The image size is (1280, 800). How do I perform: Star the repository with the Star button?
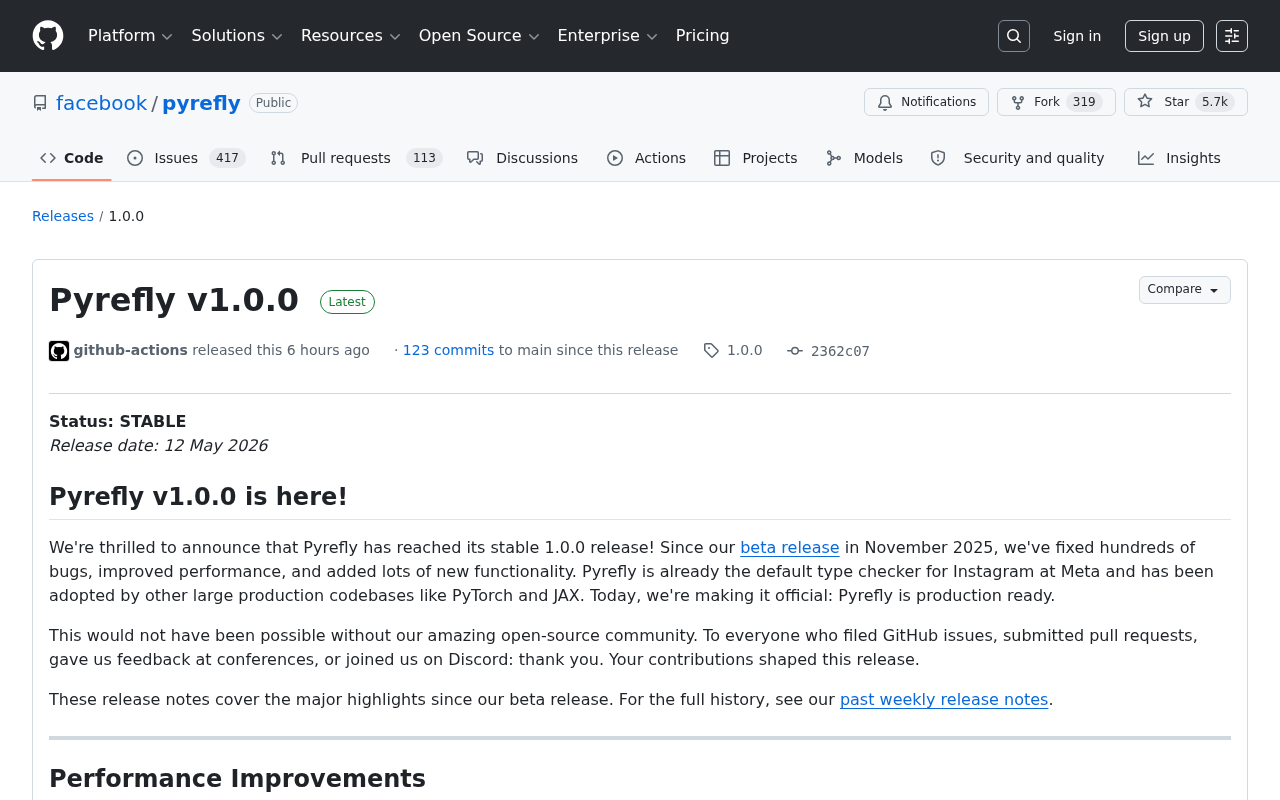click(x=1186, y=102)
